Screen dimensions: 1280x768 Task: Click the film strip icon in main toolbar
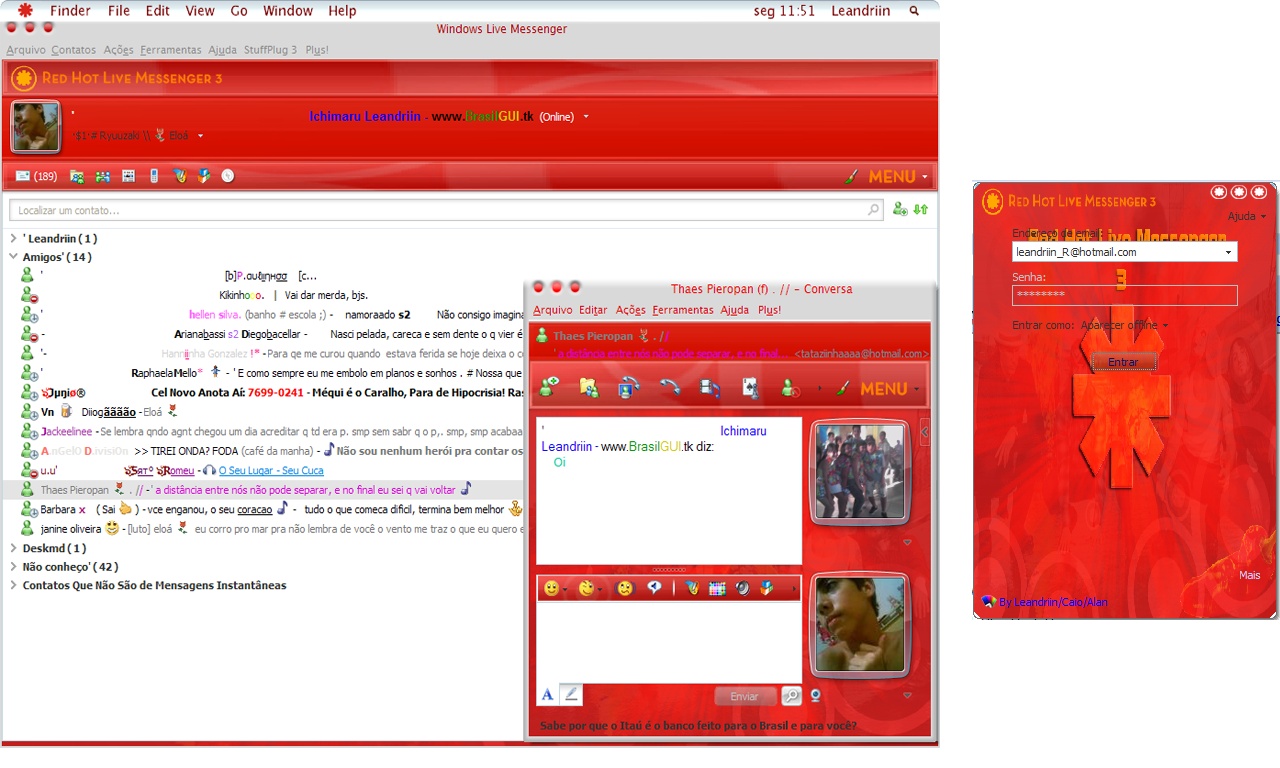click(x=128, y=176)
